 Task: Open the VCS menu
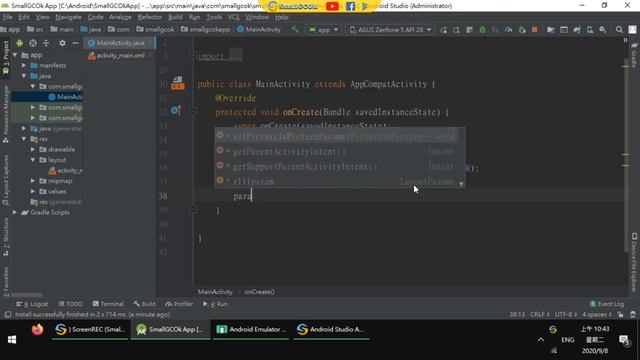pyautogui.click(x=233, y=17)
